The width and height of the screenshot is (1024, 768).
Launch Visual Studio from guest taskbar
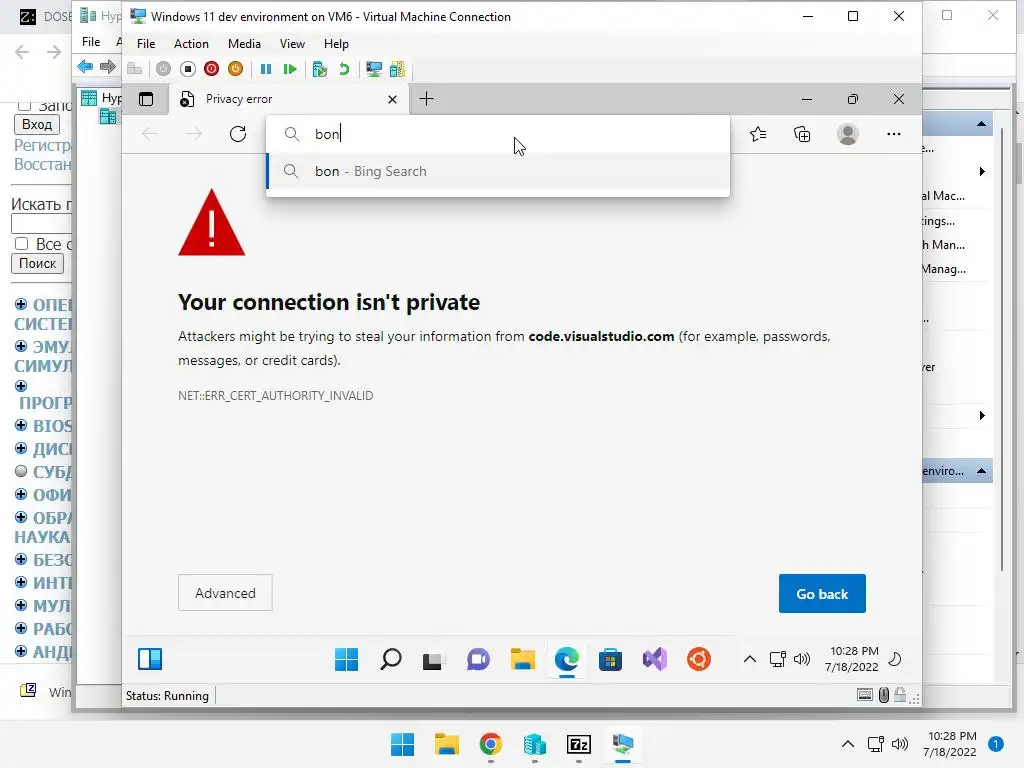coord(654,659)
